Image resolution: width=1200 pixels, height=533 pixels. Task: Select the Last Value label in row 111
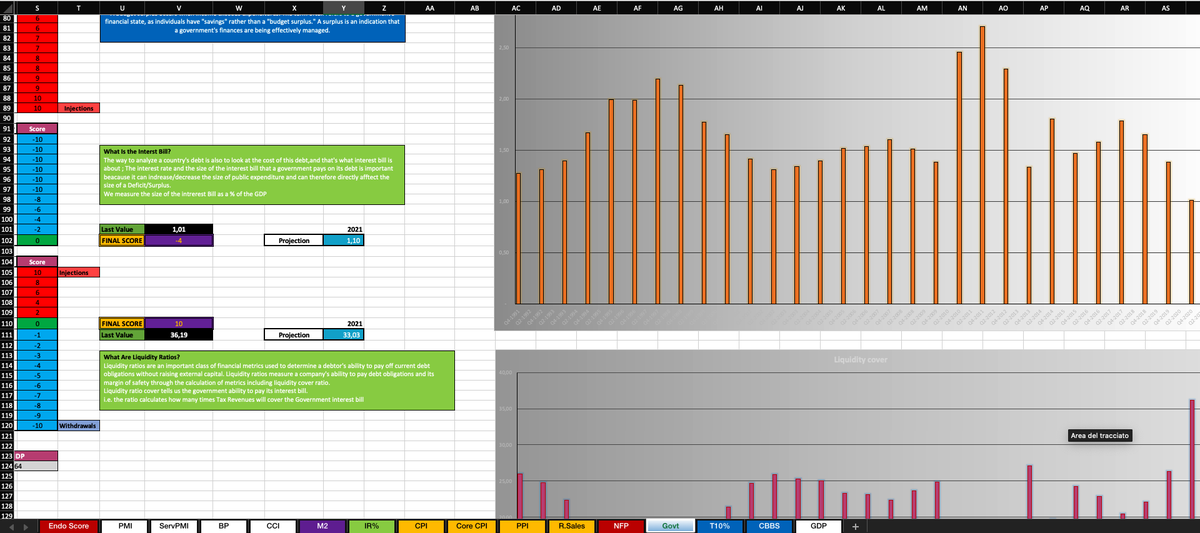[x=122, y=335]
